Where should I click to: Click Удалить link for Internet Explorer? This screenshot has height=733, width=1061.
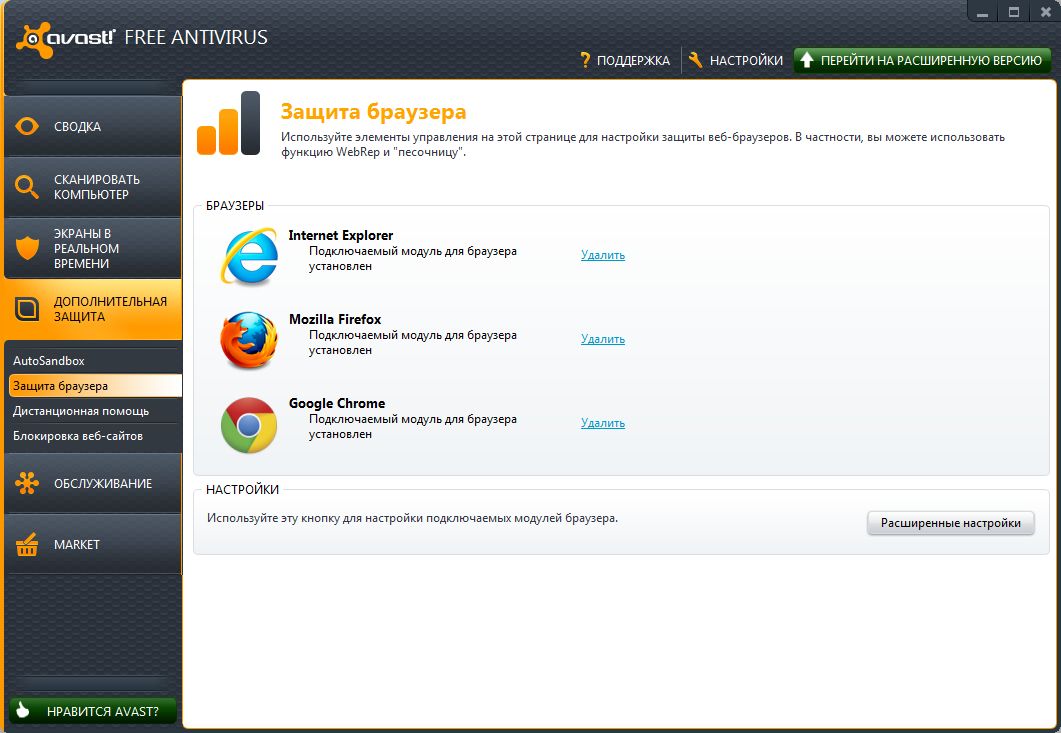coord(603,255)
